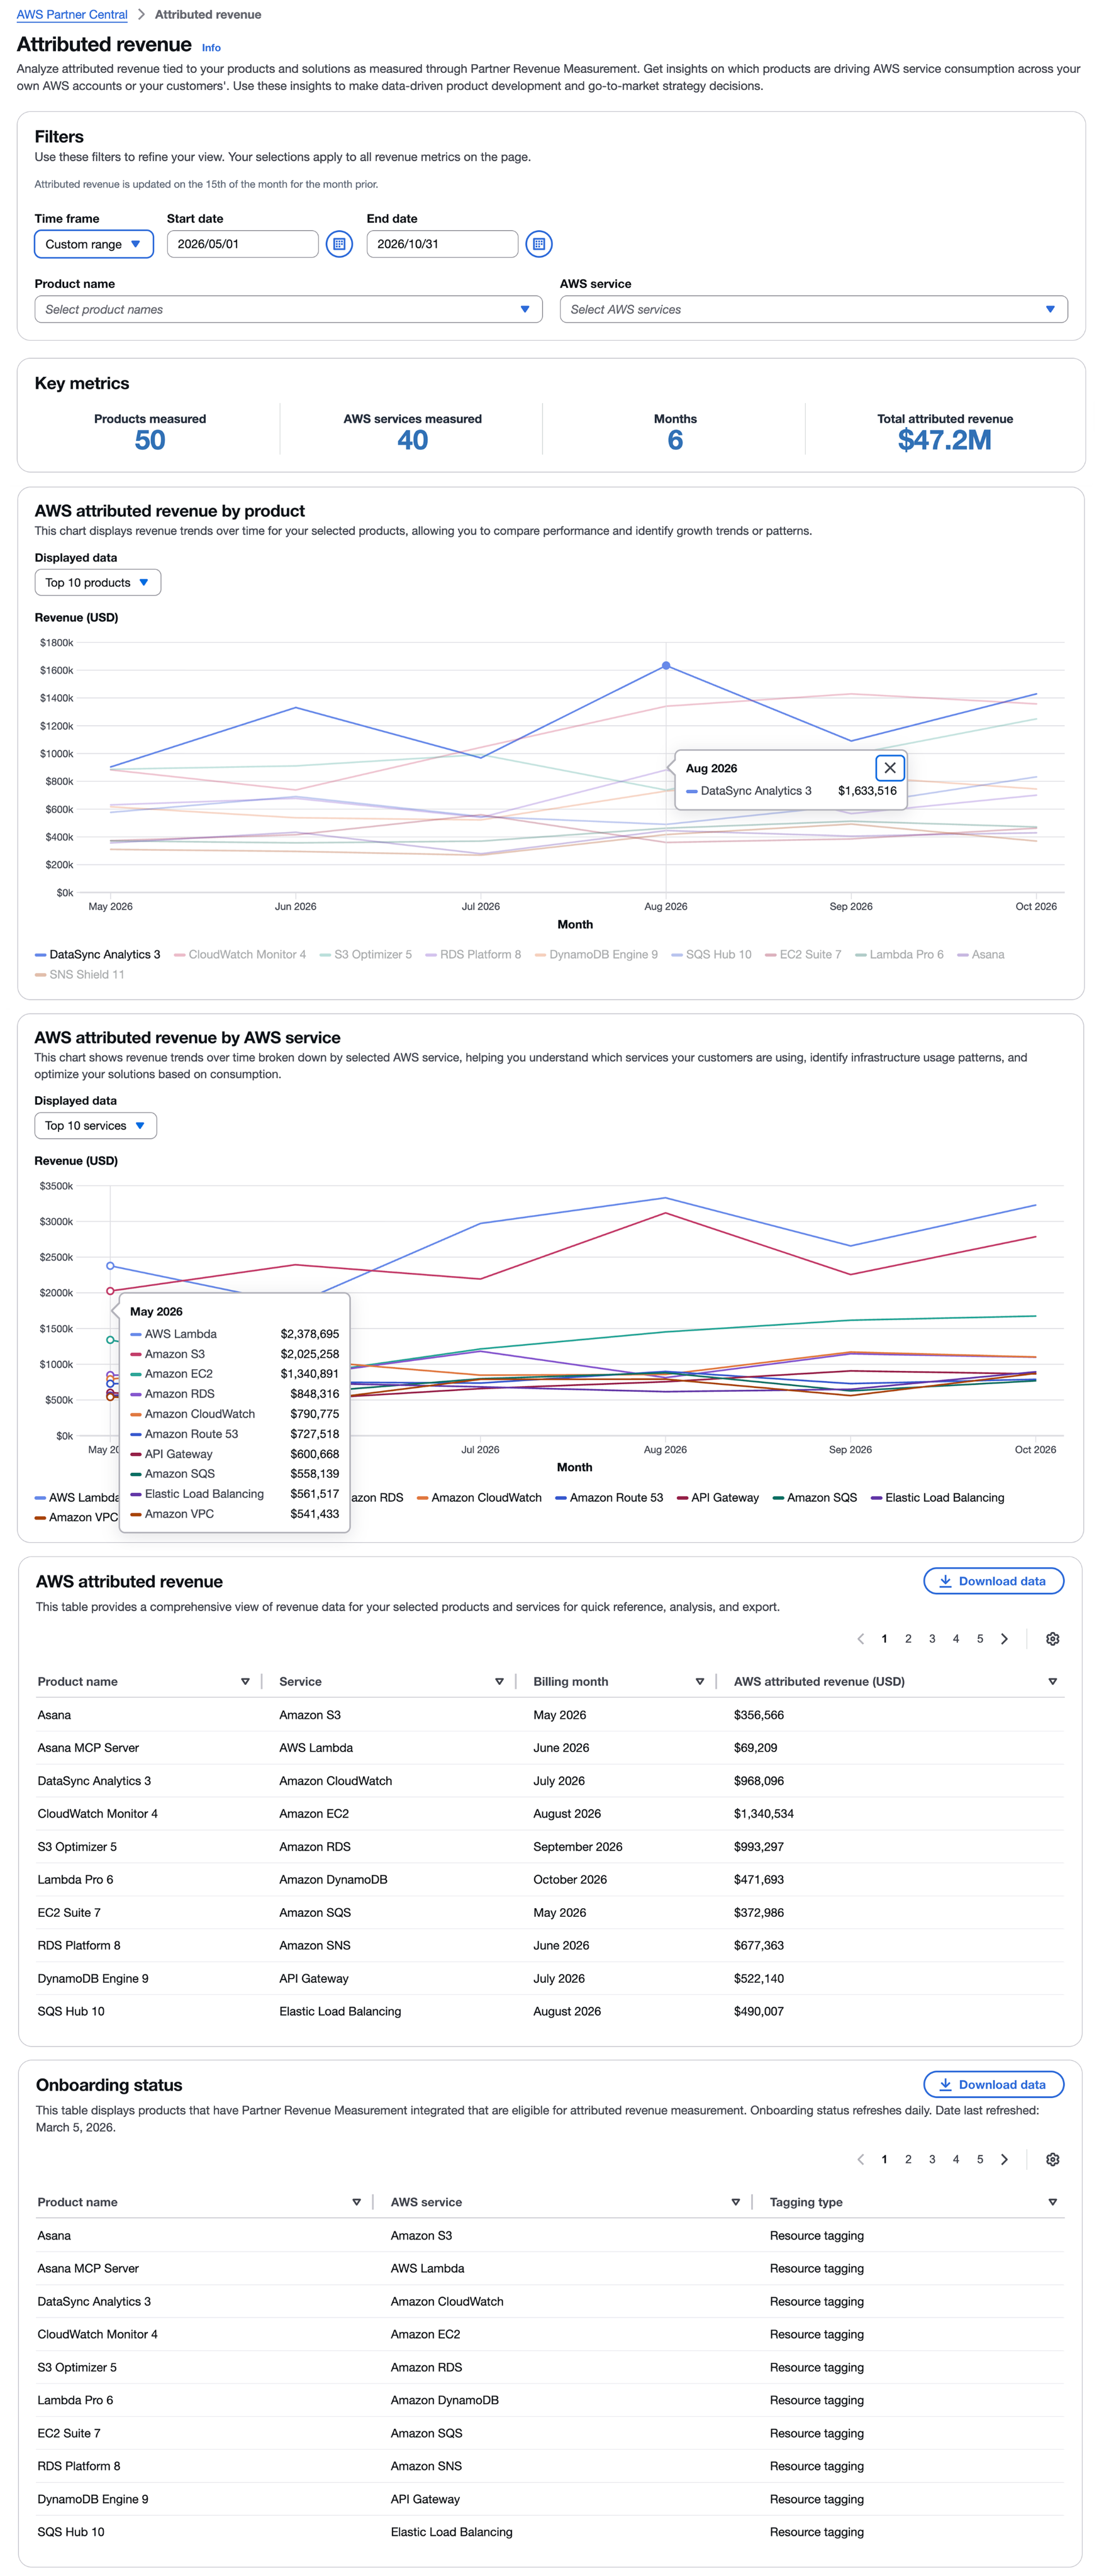Open Onboarding status table settings gear

point(1052,2159)
